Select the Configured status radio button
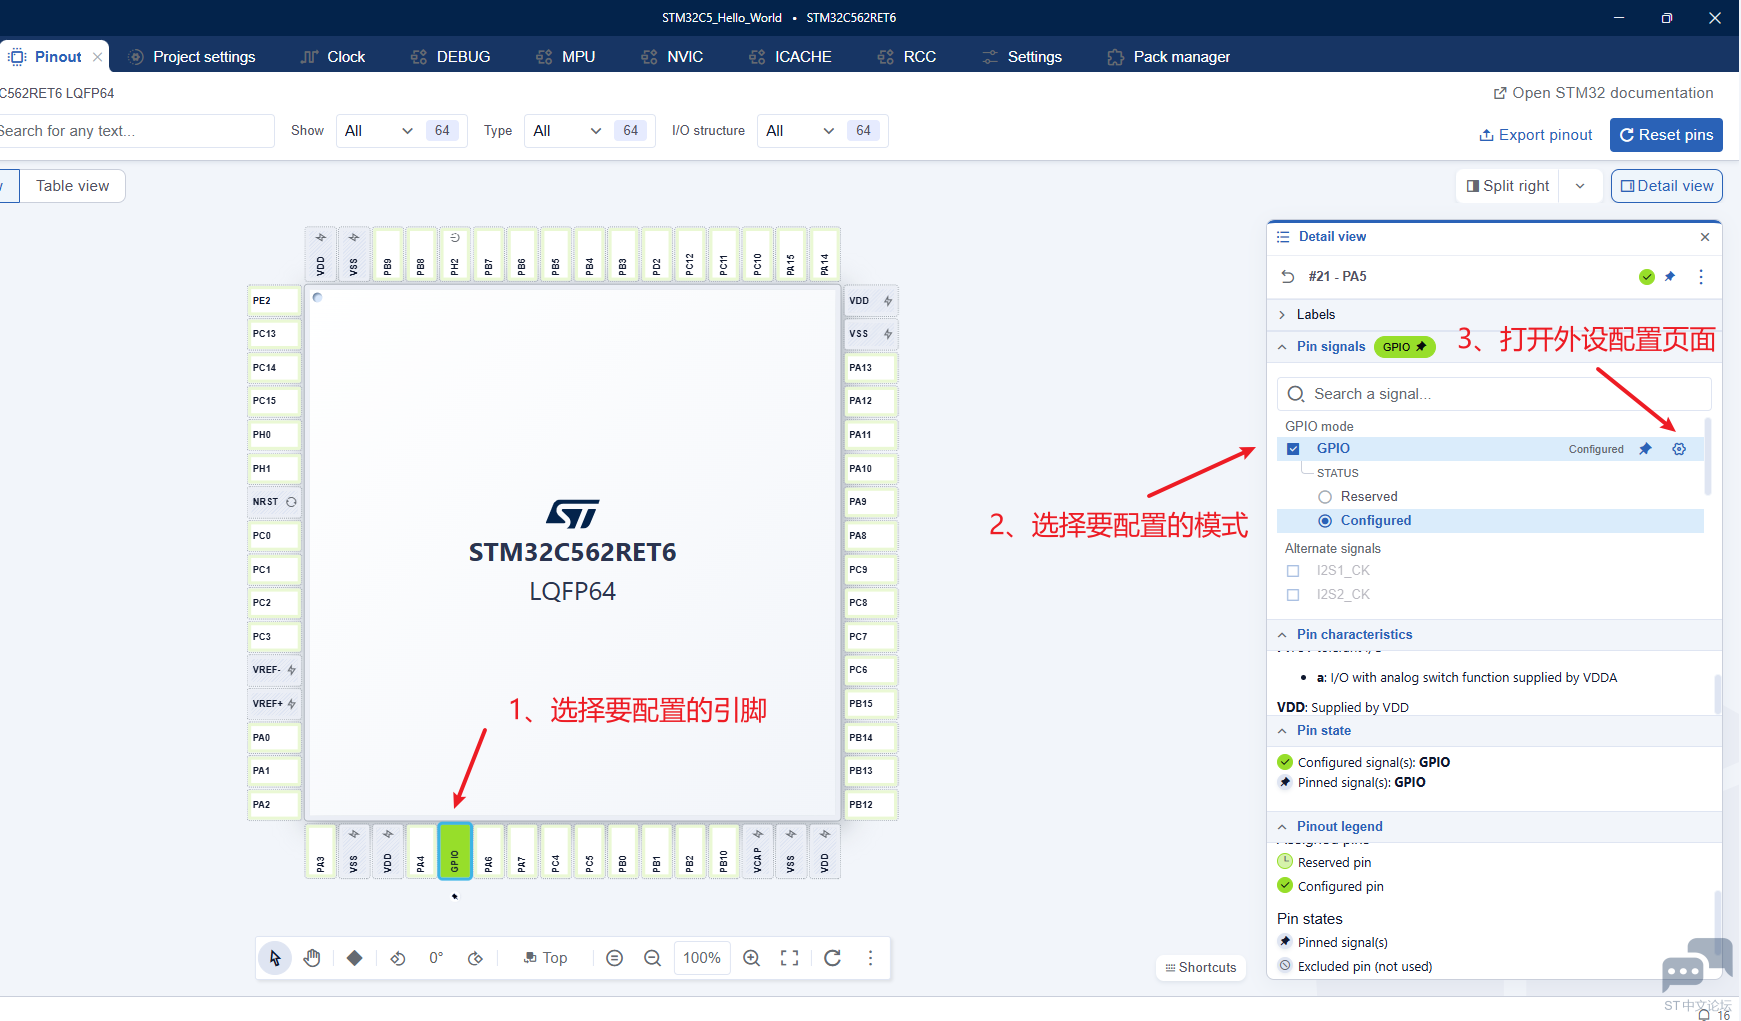1741x1021 pixels. pyautogui.click(x=1325, y=521)
